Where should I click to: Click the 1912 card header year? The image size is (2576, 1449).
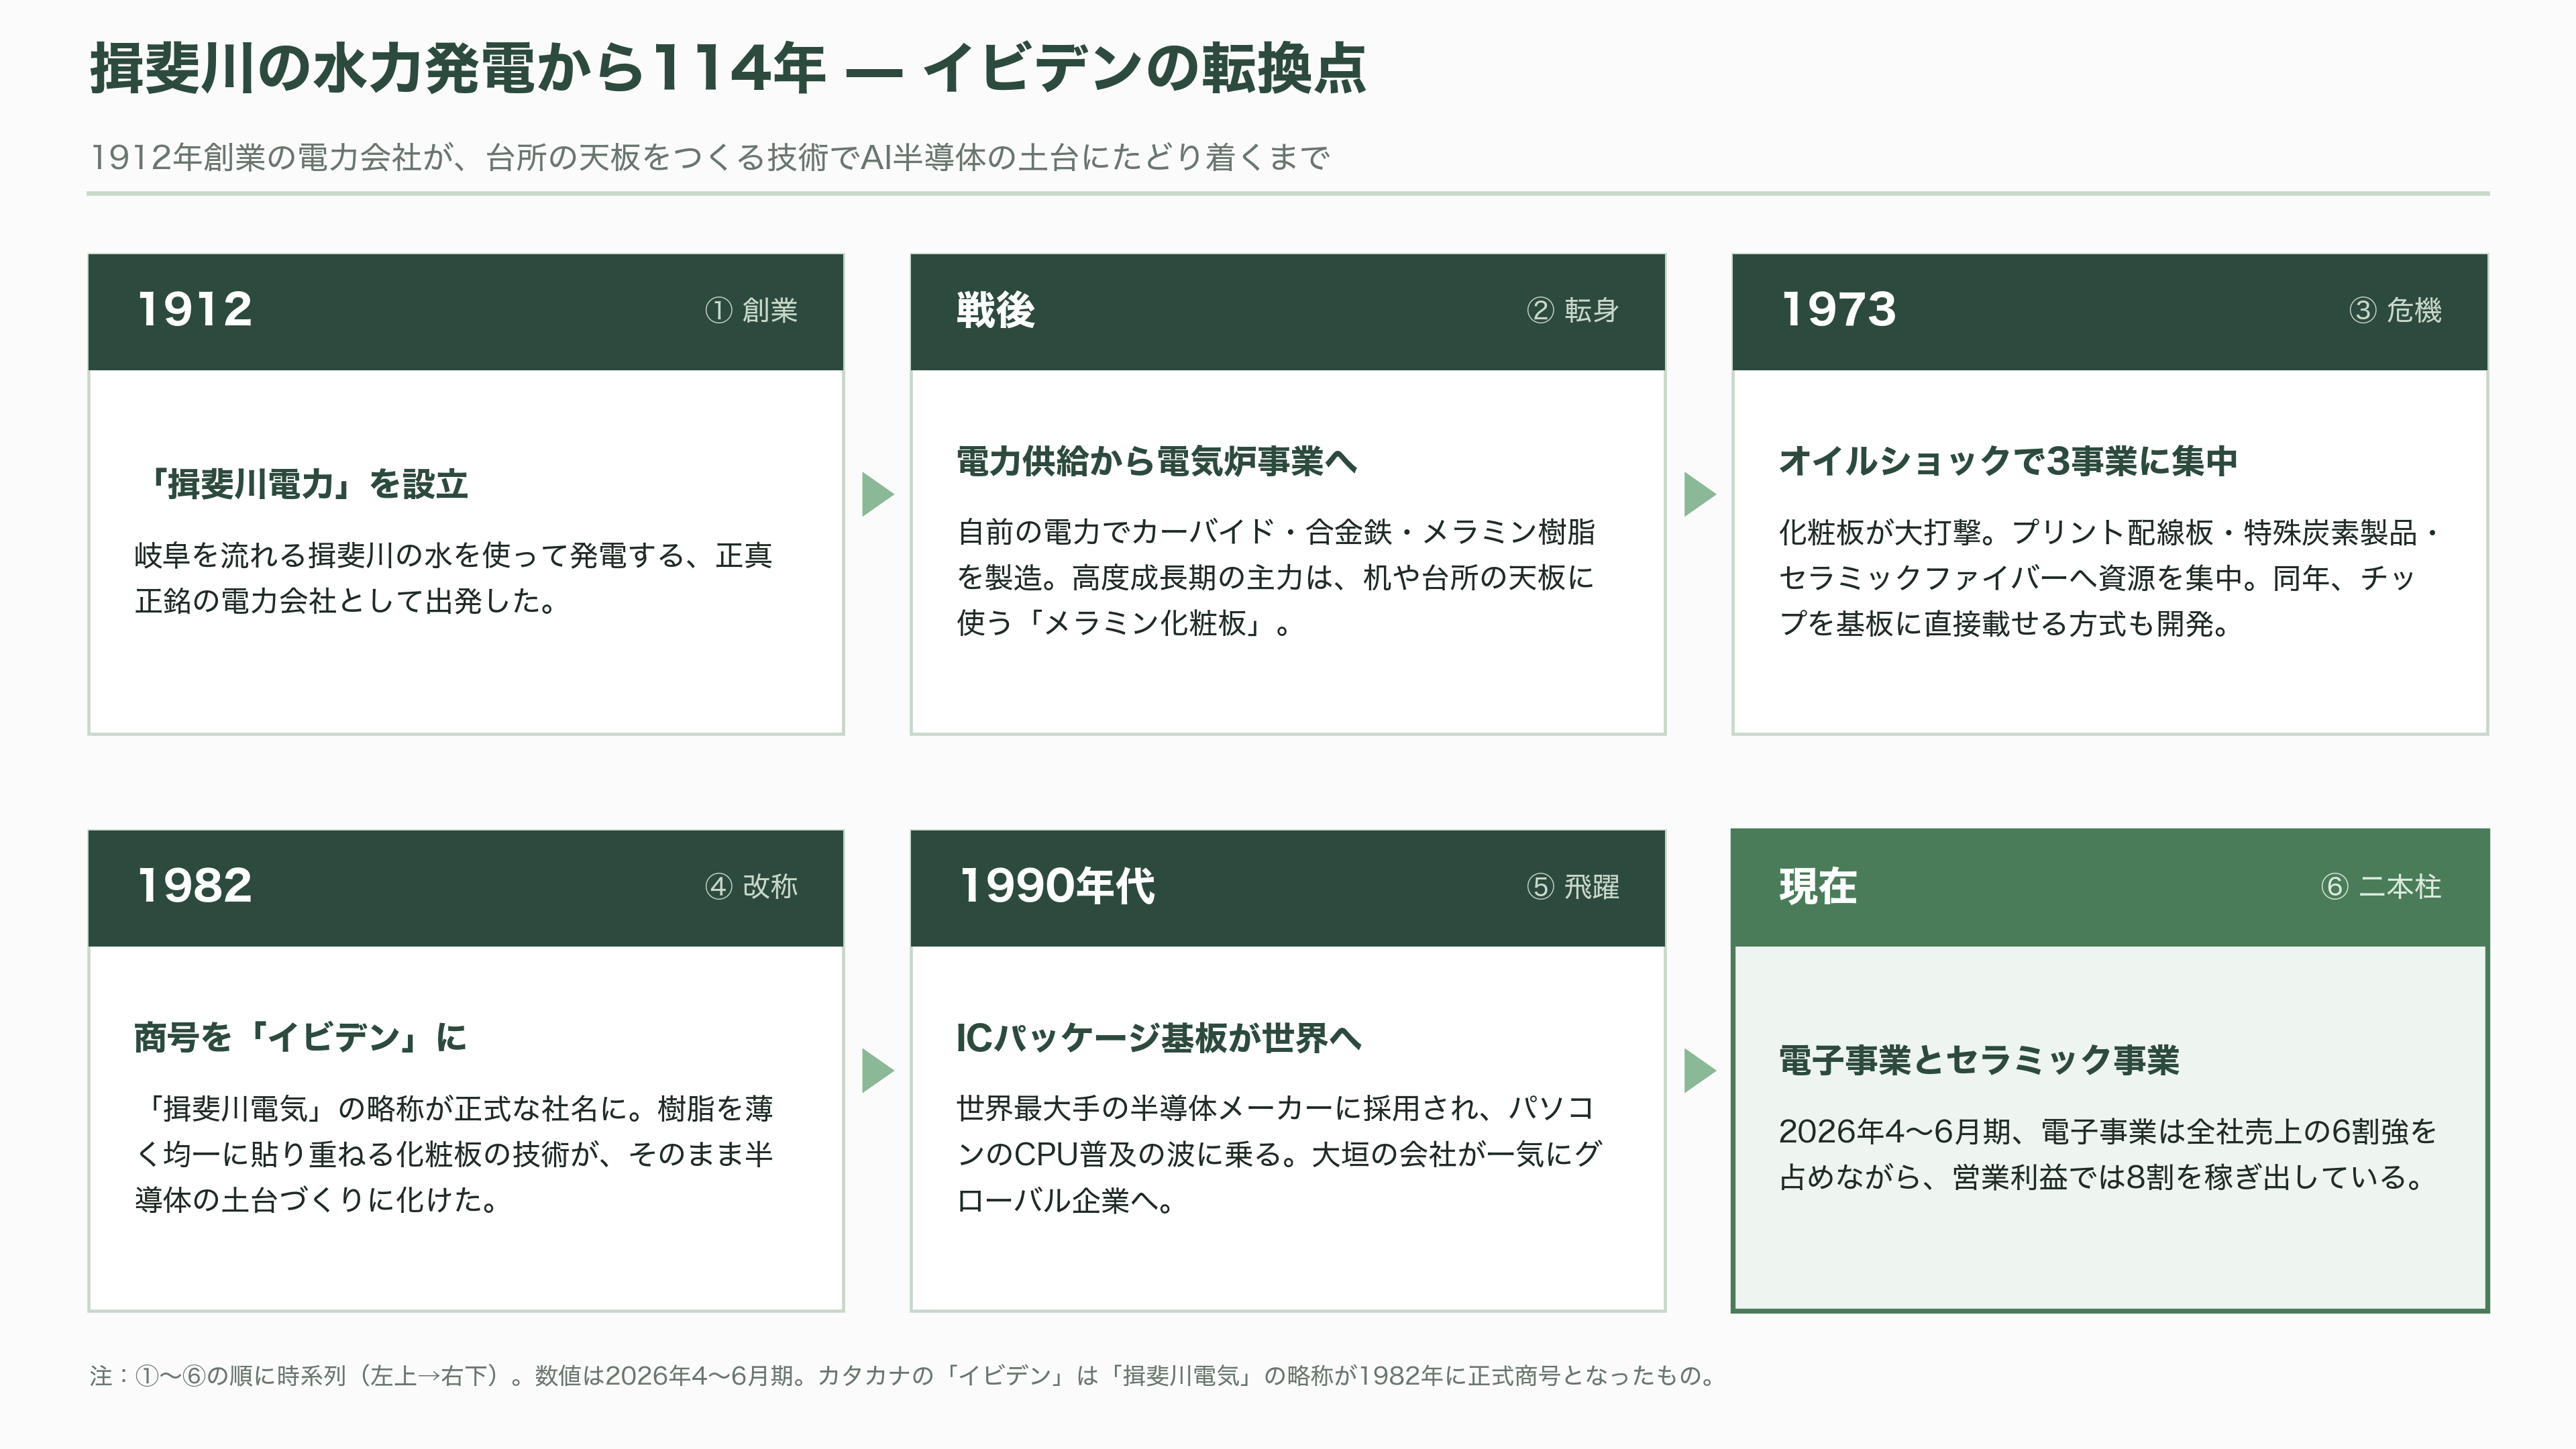tap(194, 310)
